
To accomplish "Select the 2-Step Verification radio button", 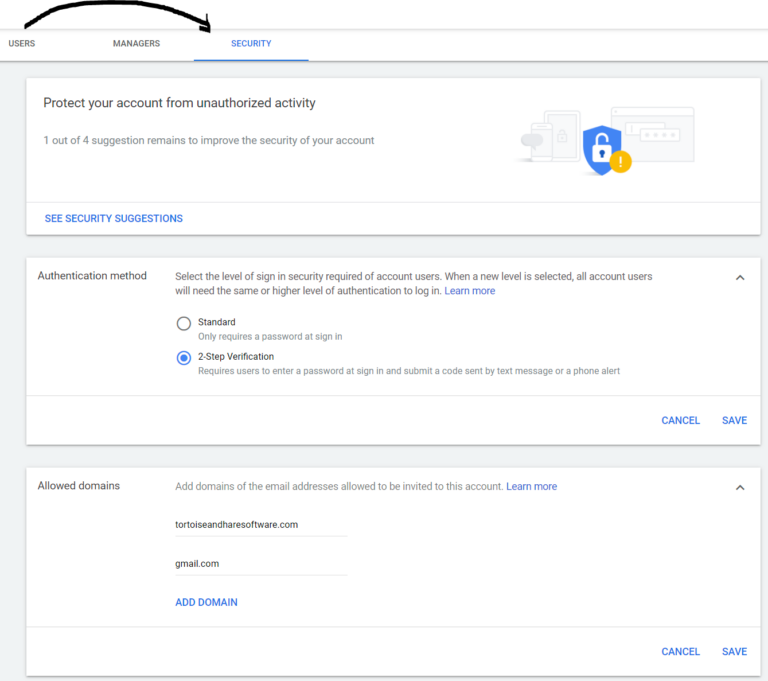I will click(184, 358).
